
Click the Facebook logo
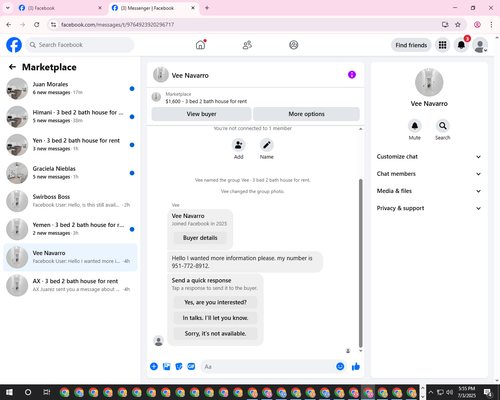point(14,45)
